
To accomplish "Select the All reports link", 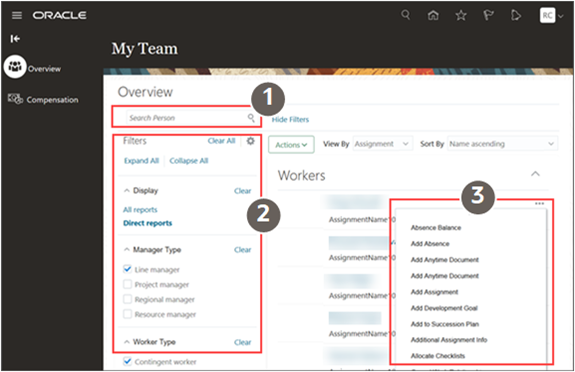I will coord(140,210).
